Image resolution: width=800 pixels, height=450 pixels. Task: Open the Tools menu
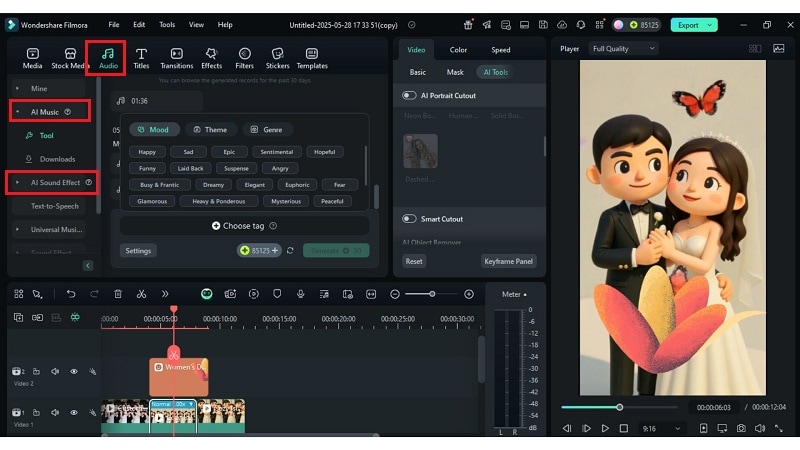[167, 24]
